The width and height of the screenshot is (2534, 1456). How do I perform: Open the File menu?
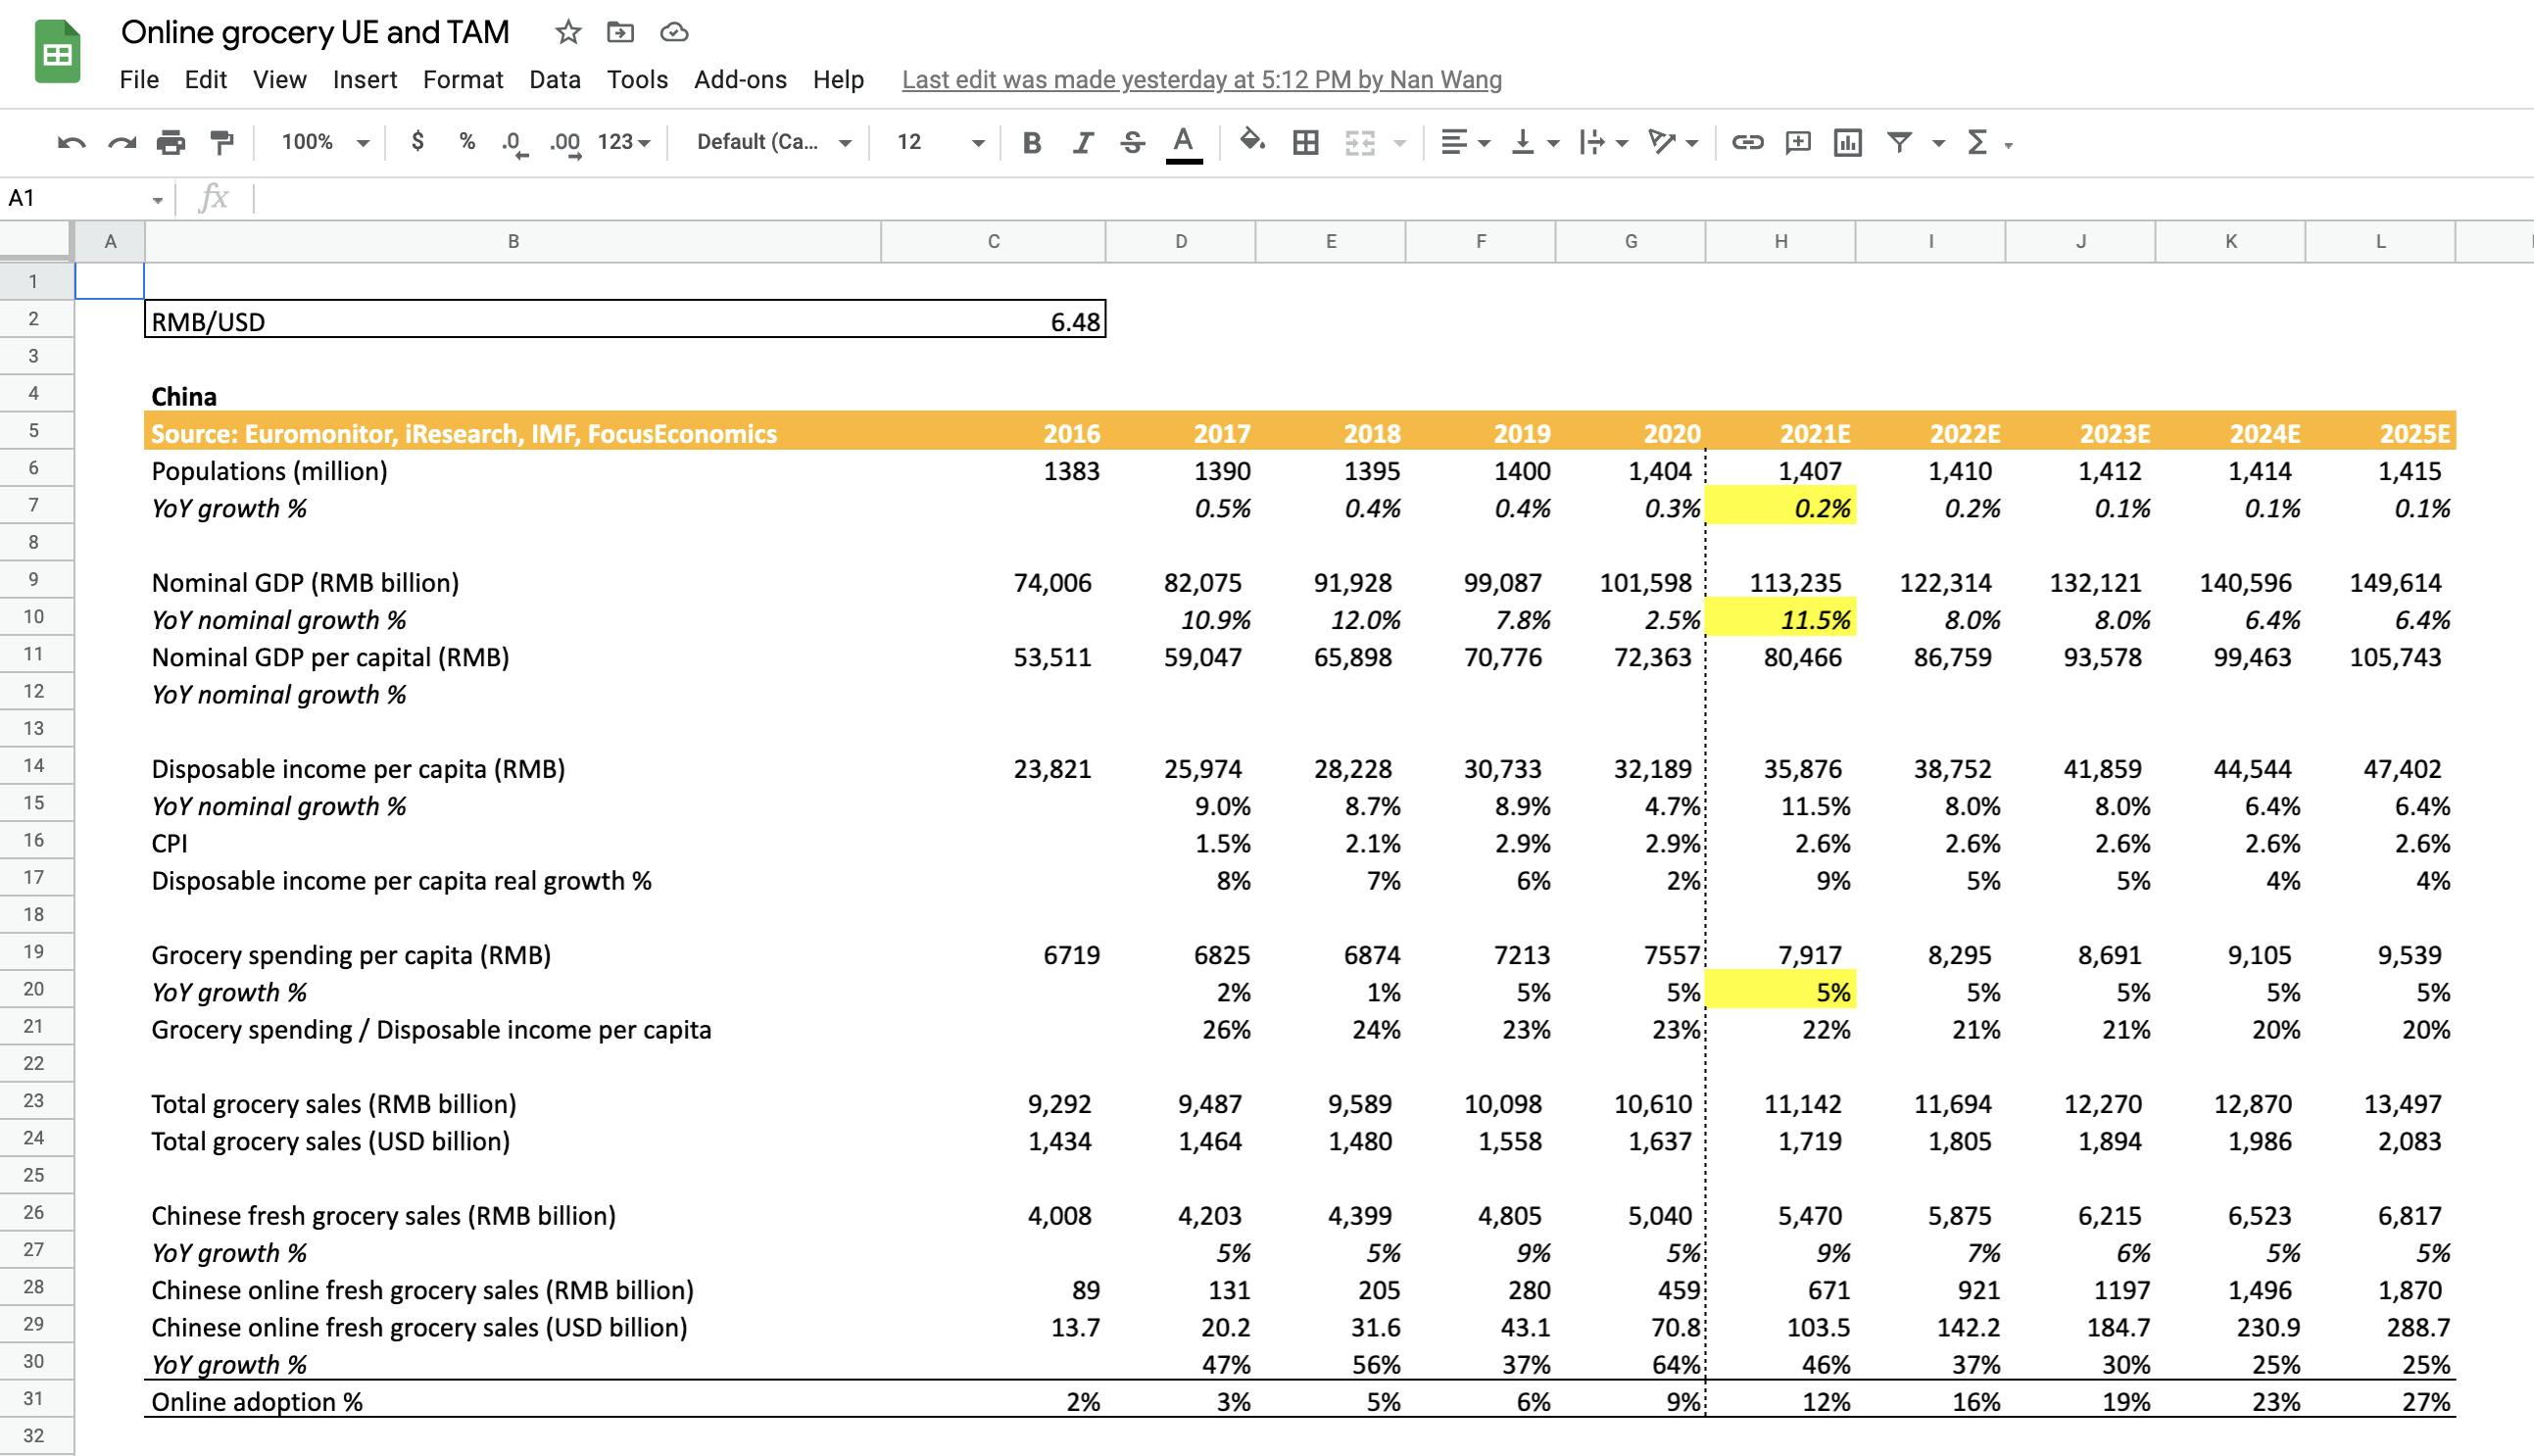[x=139, y=80]
